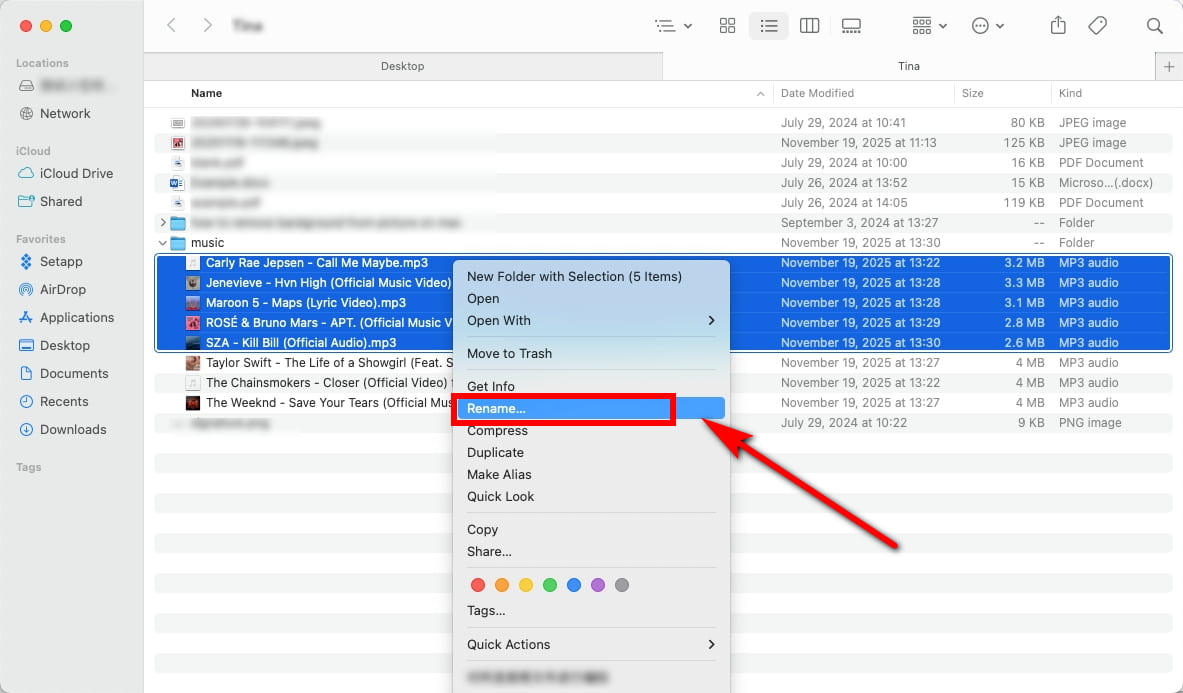Viewport: 1183px width, 693px height.
Task: Apply the red color tag
Action: point(478,585)
